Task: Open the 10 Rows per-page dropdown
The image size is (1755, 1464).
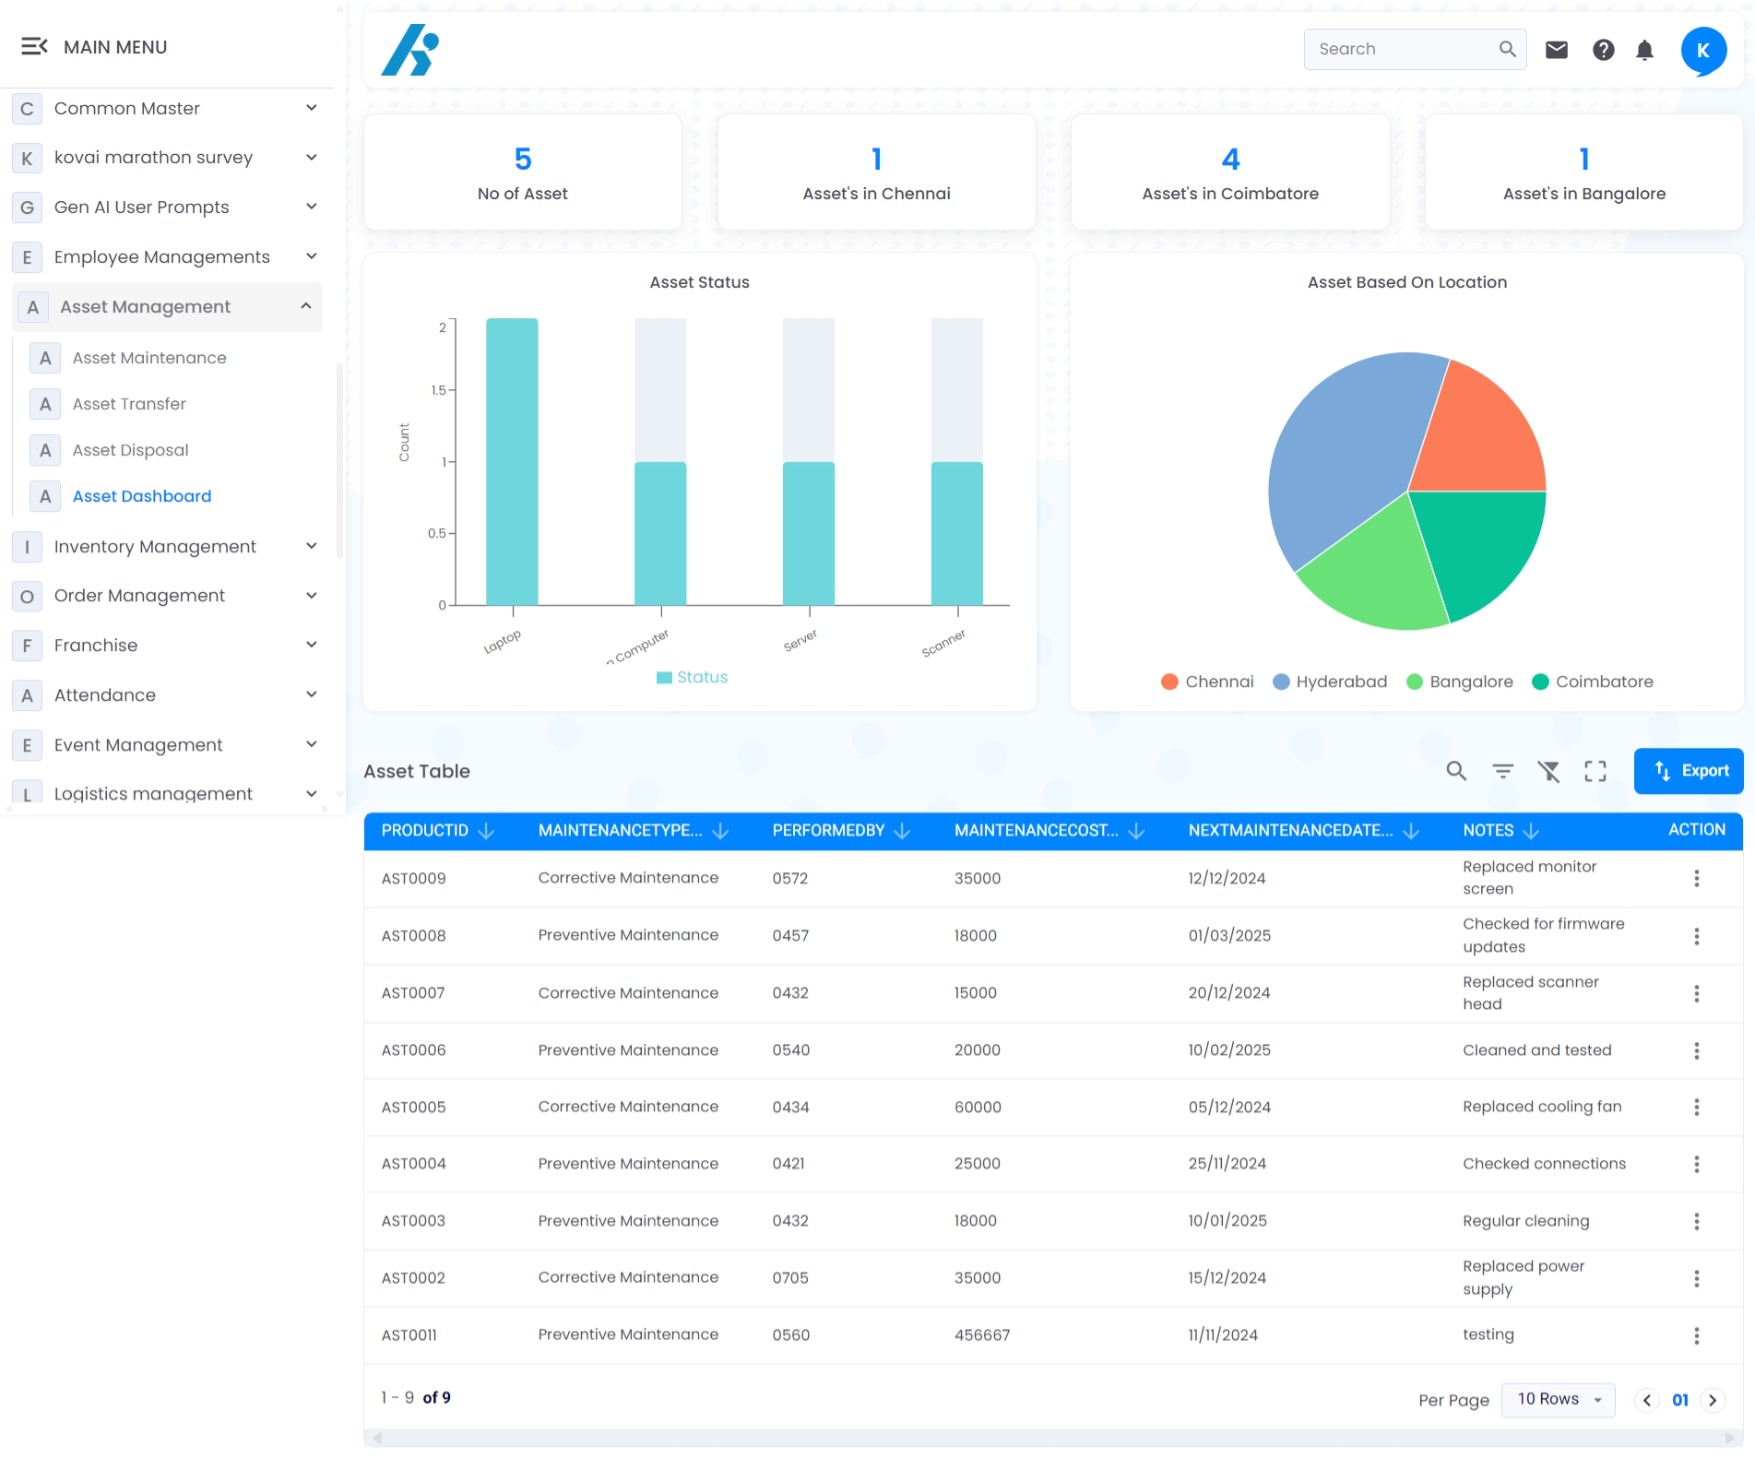Action: (1557, 1398)
